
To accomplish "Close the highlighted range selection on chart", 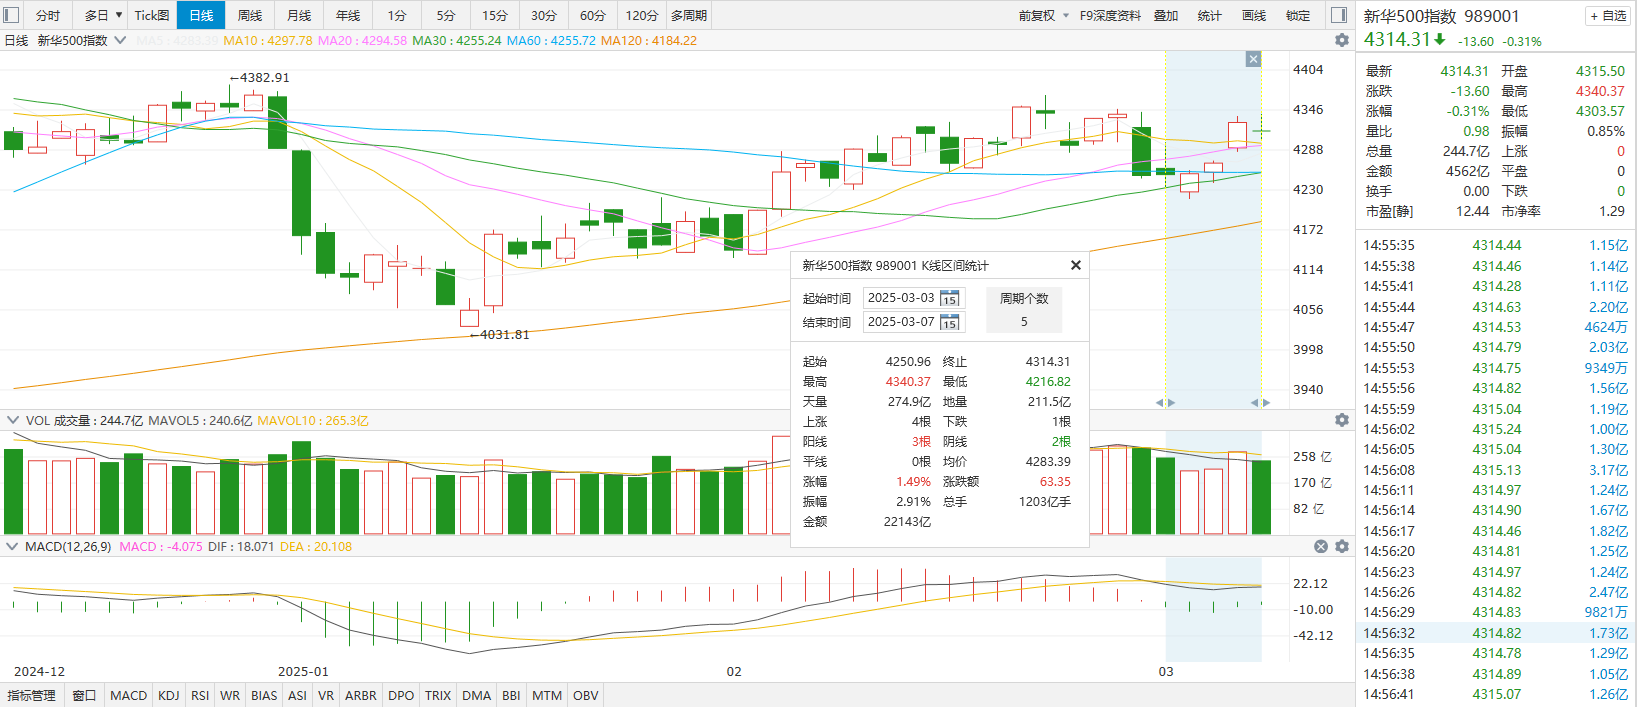I will coord(1253,60).
